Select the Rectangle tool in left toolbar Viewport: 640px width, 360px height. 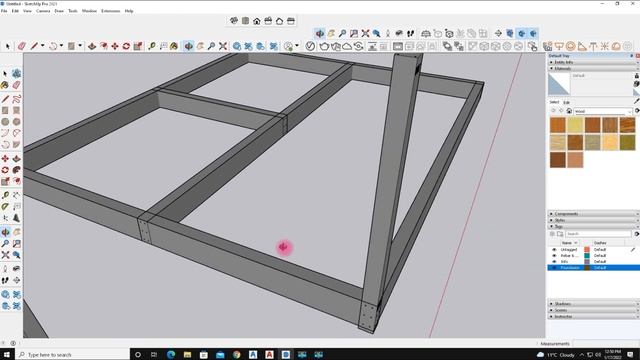5,110
